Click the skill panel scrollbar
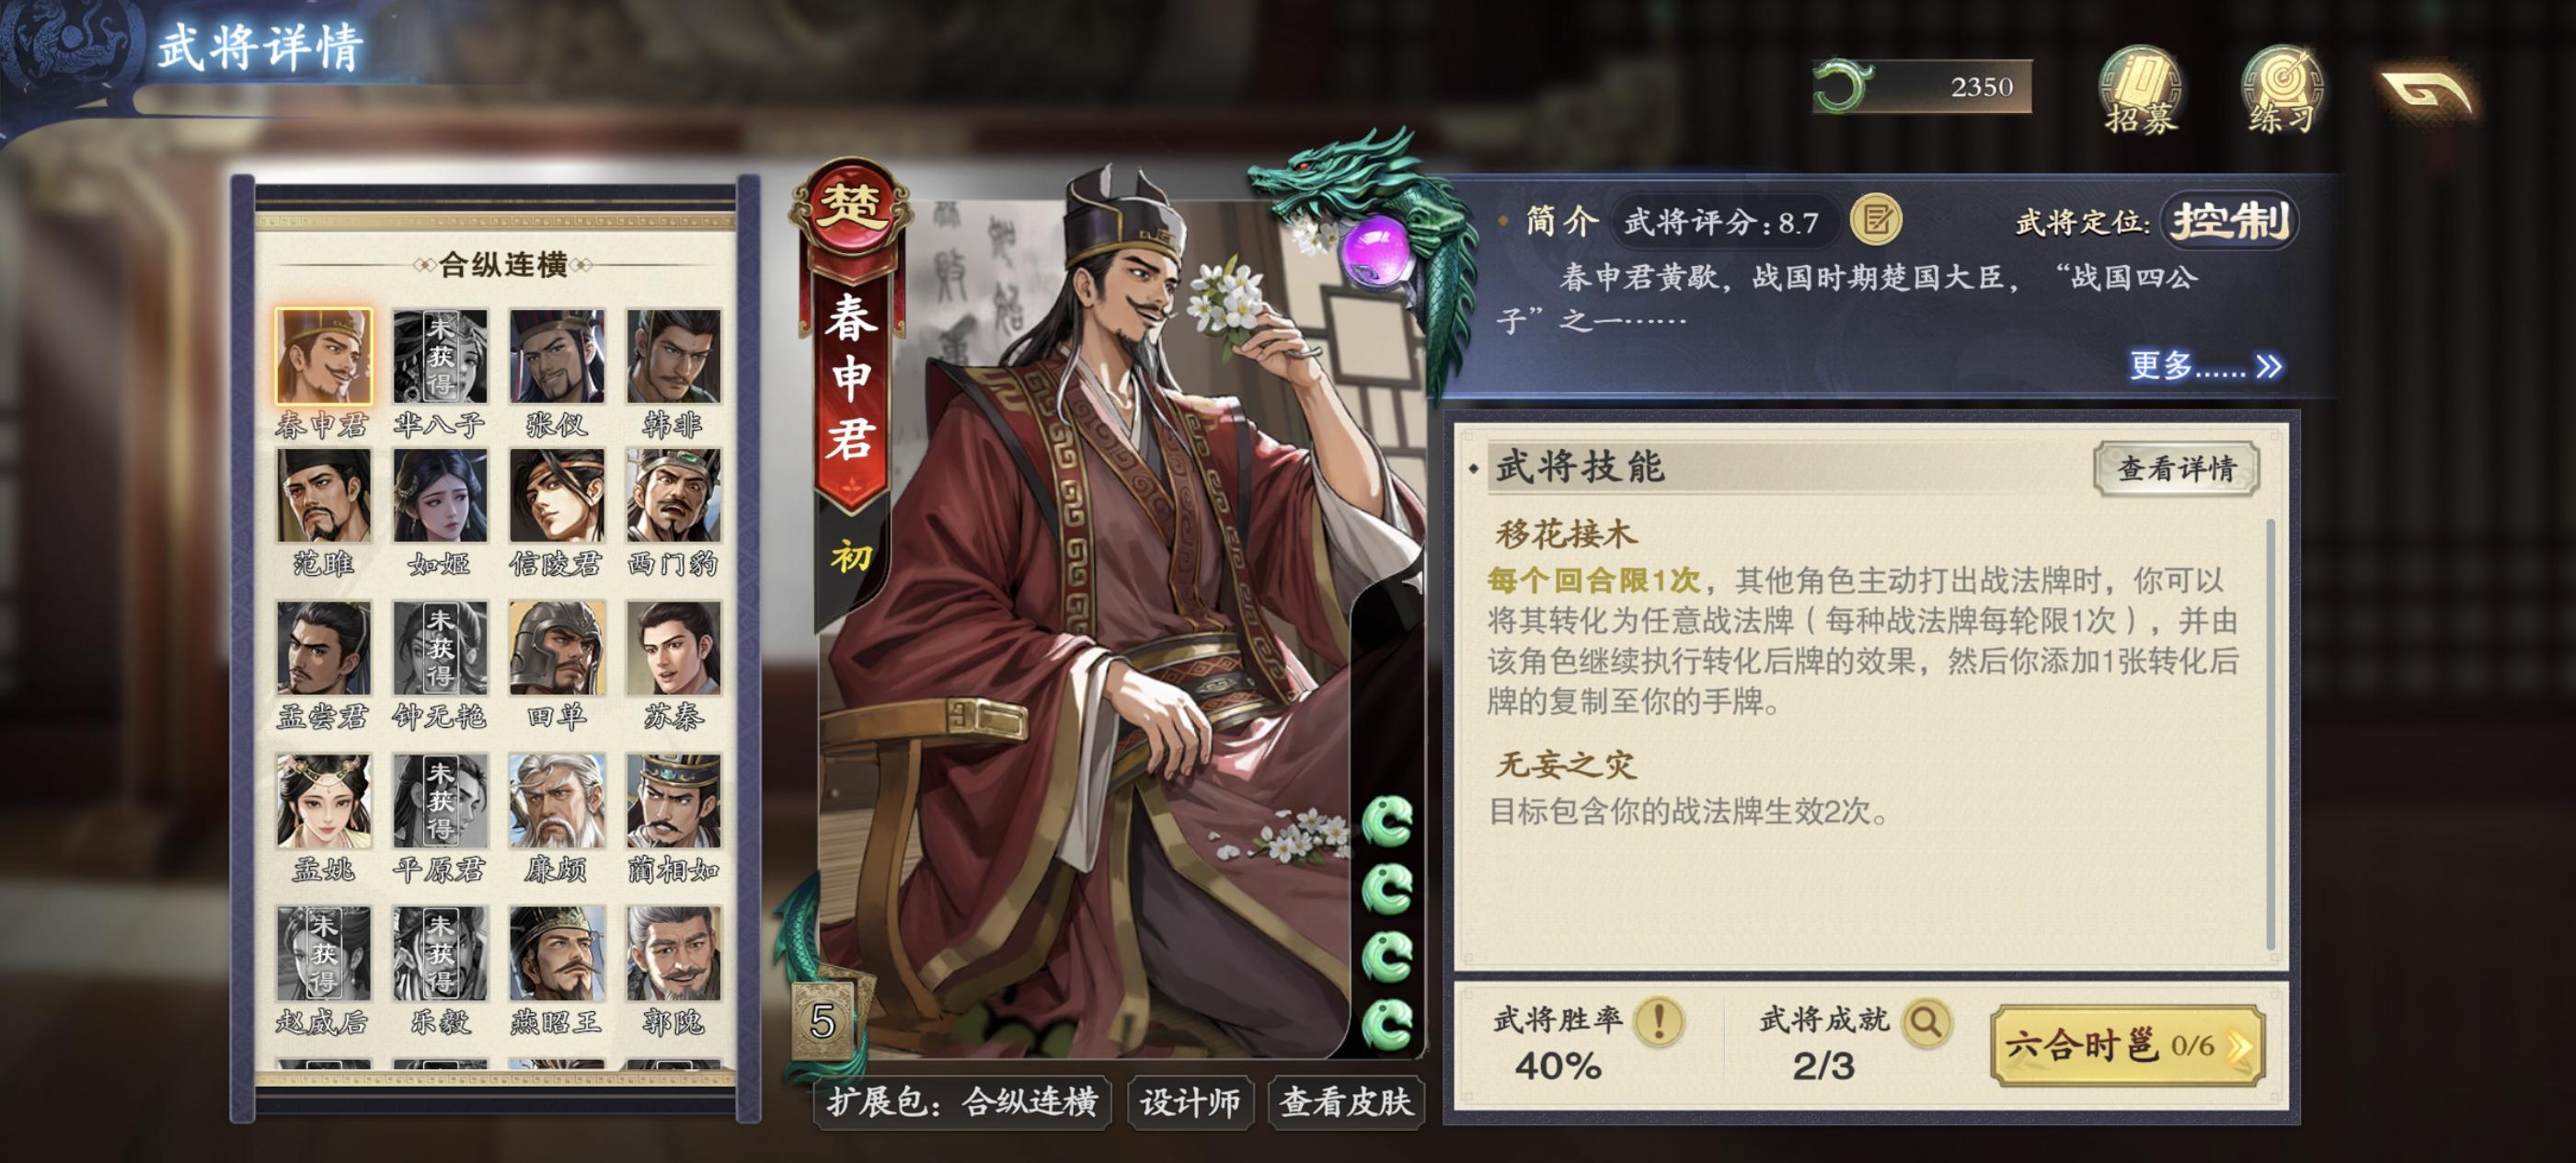Screen dimensions: 2576x1163 coord(2271,735)
